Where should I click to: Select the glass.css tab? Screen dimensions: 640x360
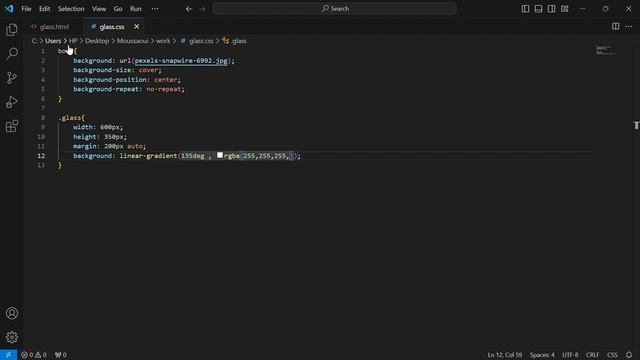(x=112, y=27)
